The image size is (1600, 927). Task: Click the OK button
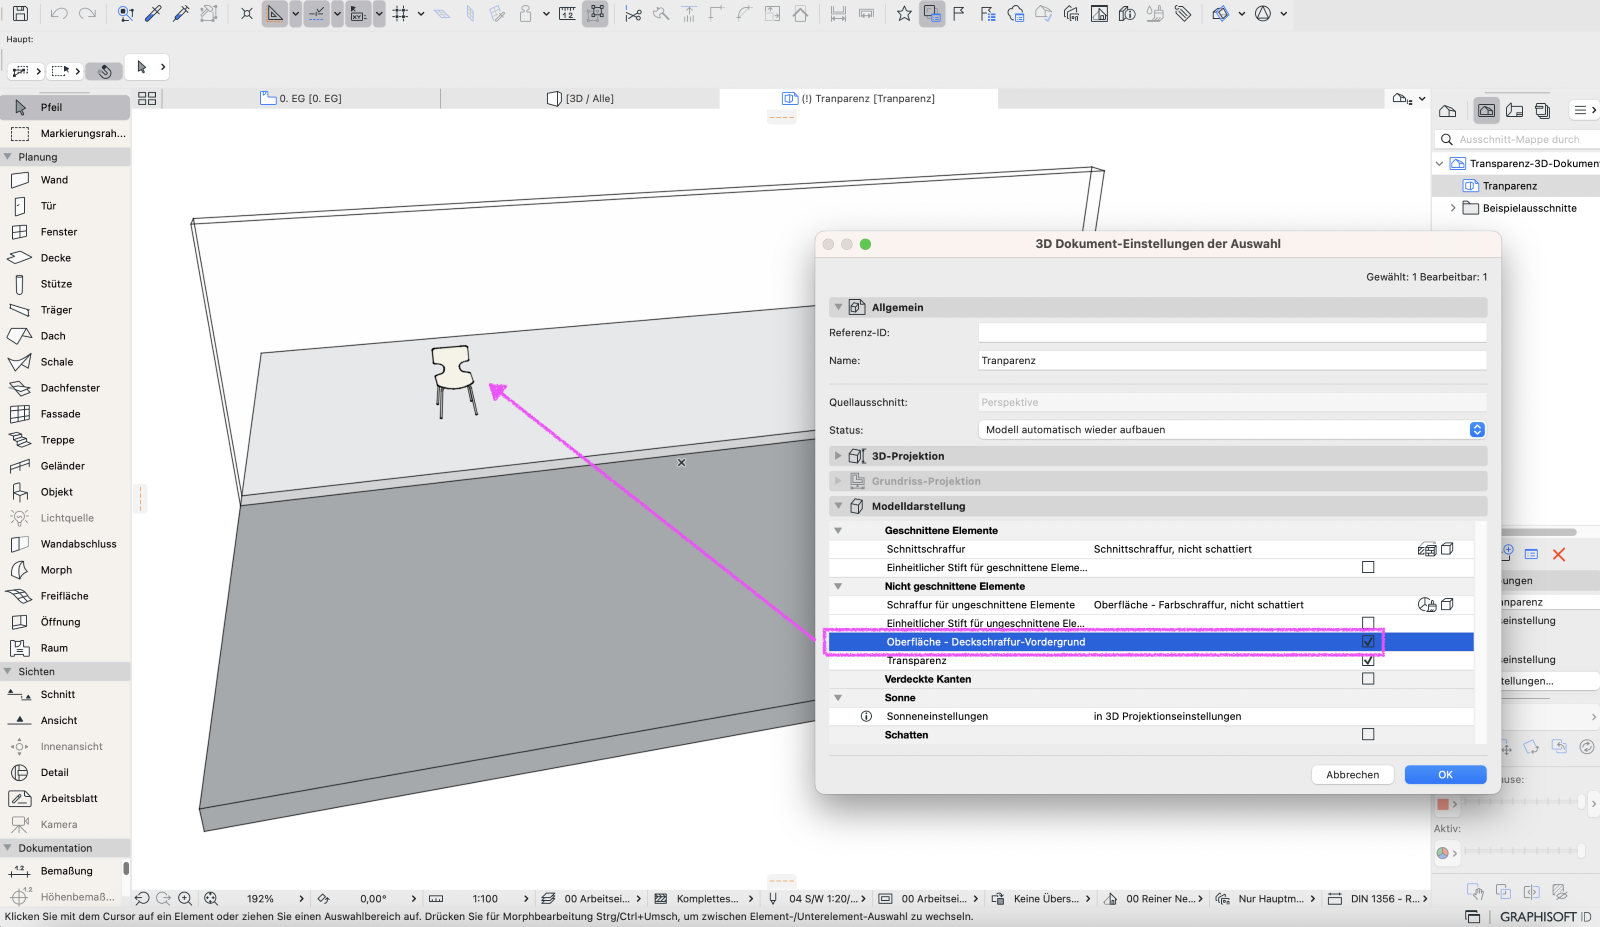(1445, 775)
